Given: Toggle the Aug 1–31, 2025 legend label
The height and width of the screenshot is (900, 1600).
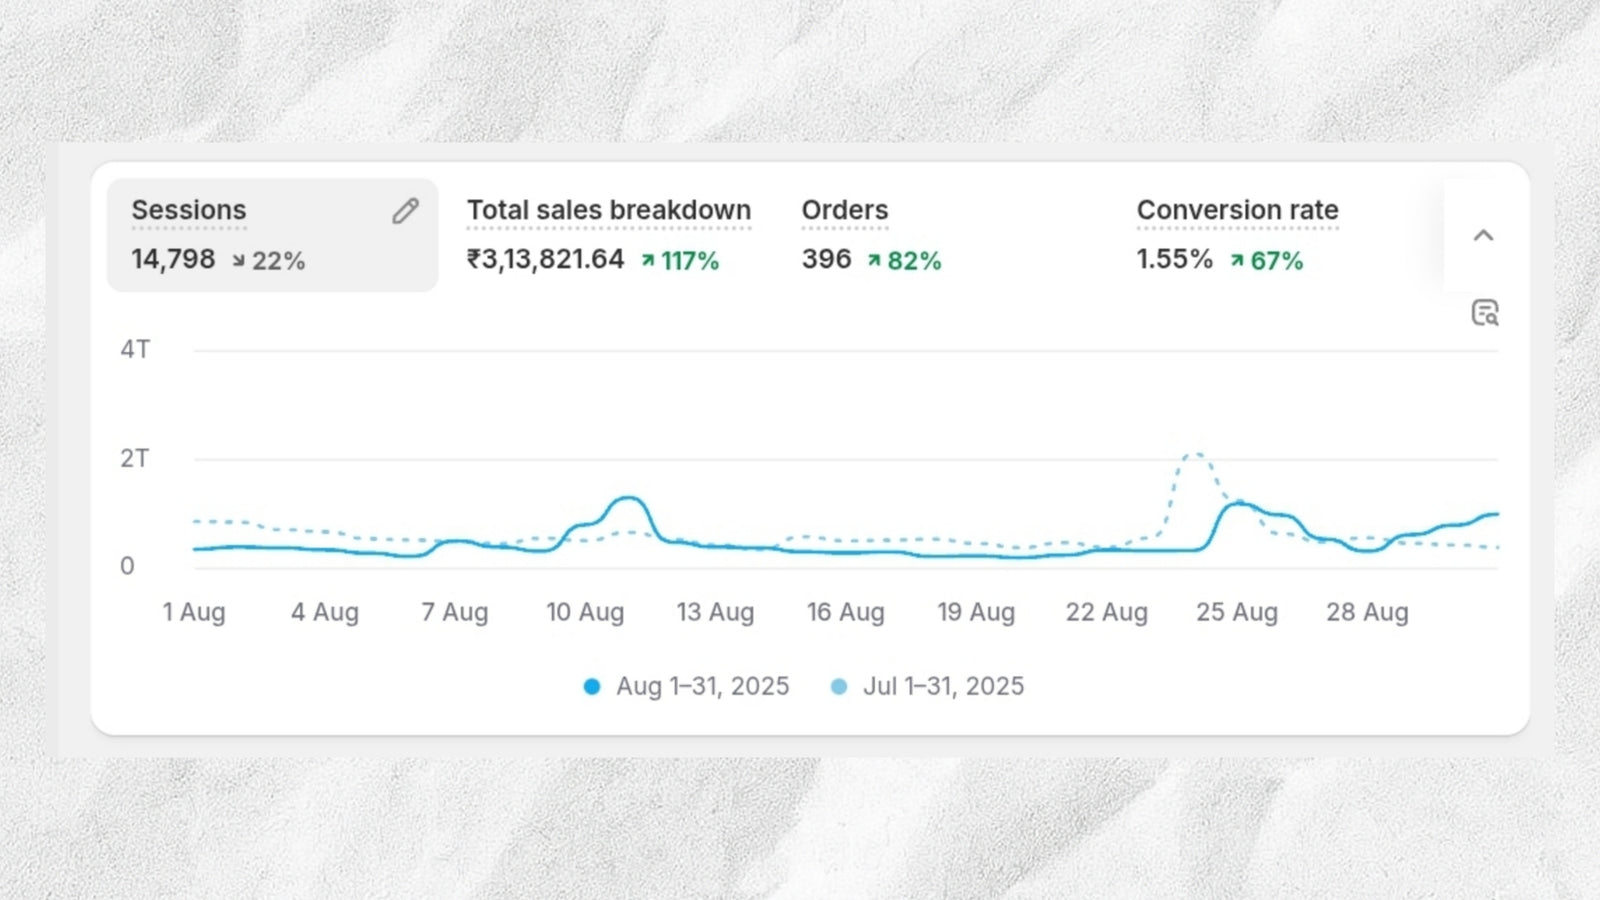Looking at the screenshot, I should [x=702, y=687].
